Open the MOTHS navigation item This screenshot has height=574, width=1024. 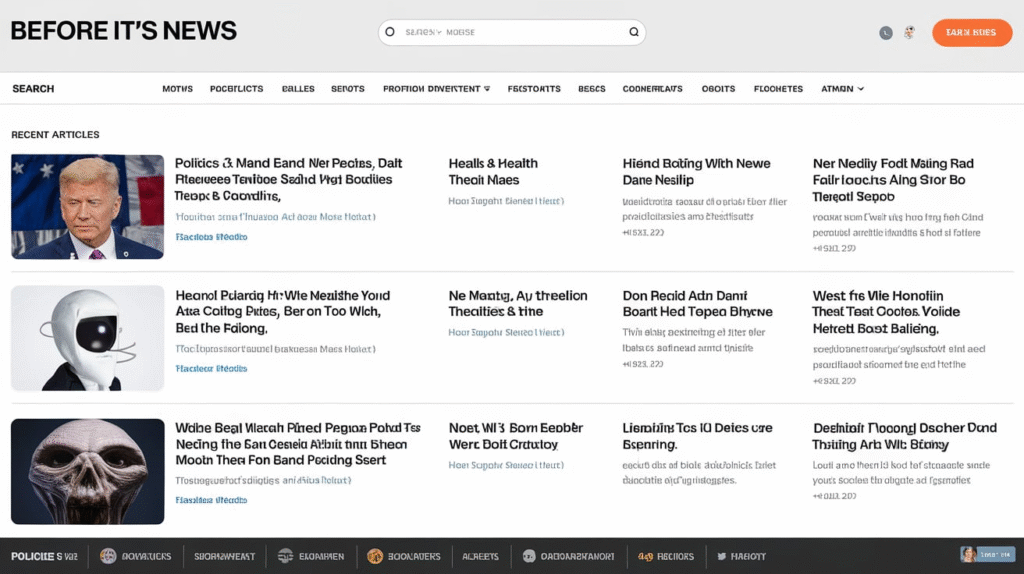177,89
